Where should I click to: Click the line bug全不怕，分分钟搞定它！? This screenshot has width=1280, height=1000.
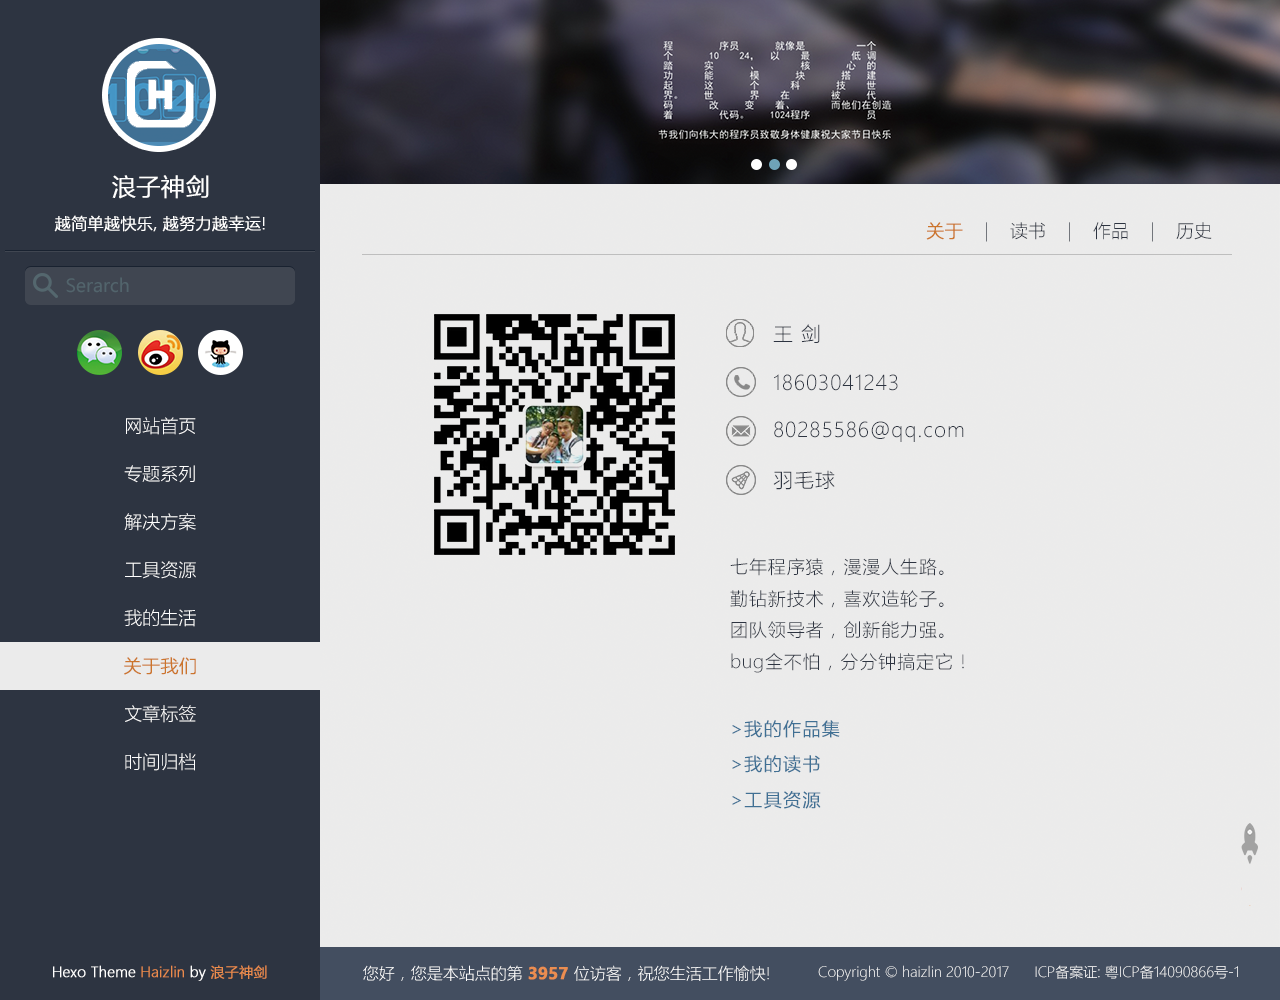click(x=849, y=662)
